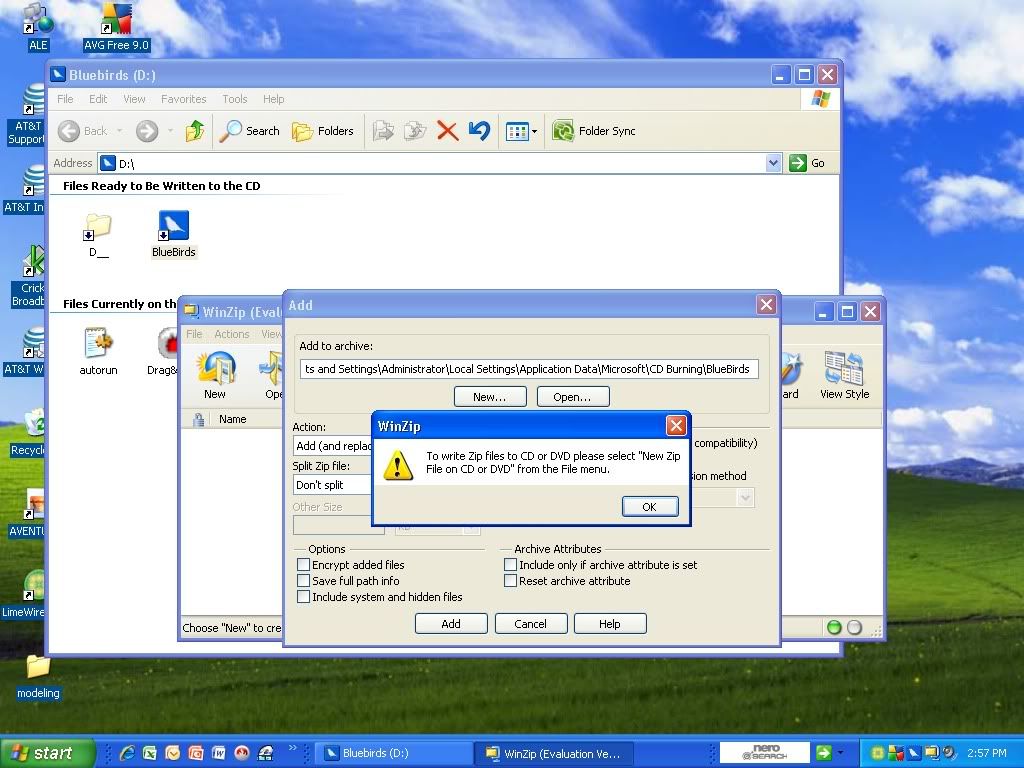Screen dimensions: 1024x768
Task: Go Up one folder level
Action: 195,131
